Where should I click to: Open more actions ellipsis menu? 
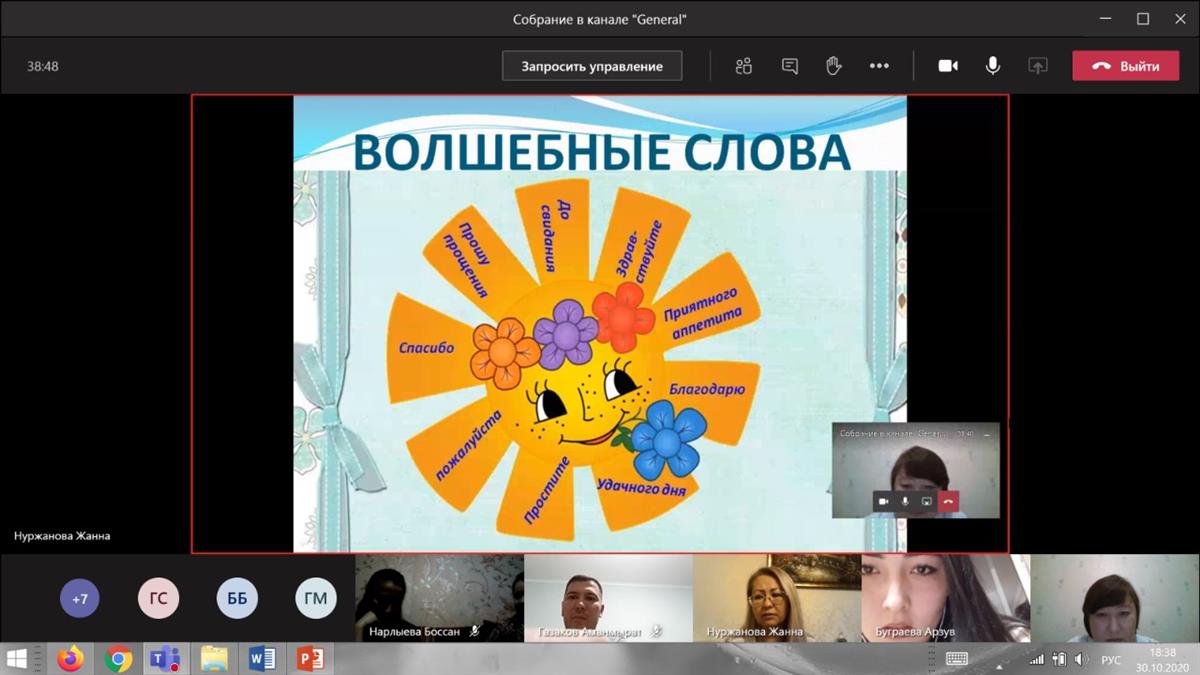(x=879, y=66)
